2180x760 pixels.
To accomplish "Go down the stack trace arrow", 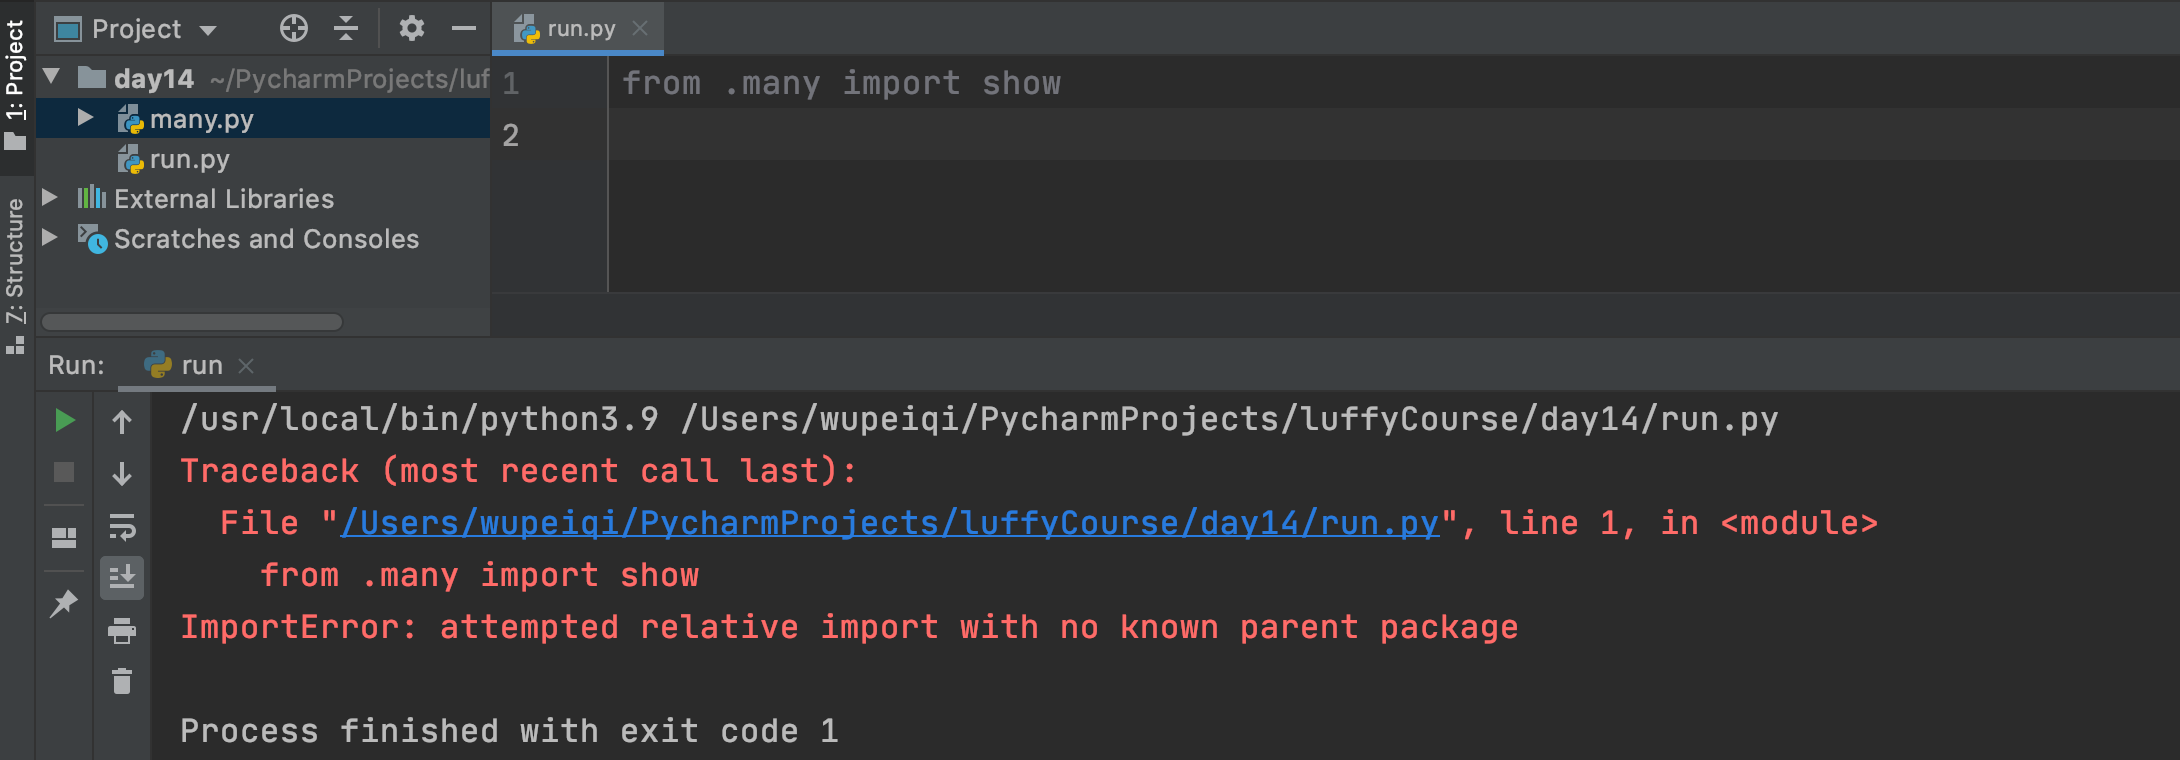I will (122, 473).
